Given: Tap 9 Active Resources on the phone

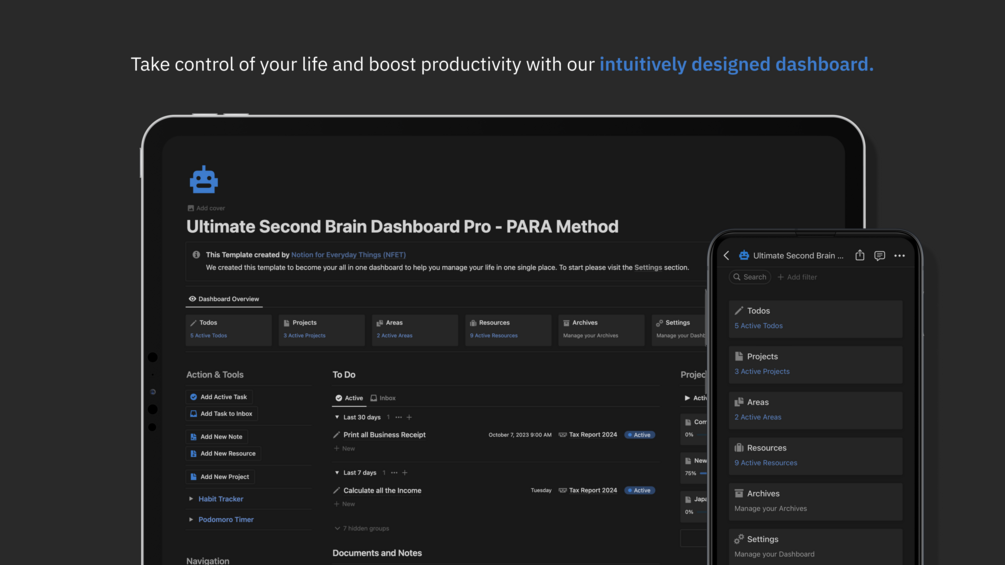Looking at the screenshot, I should (765, 463).
